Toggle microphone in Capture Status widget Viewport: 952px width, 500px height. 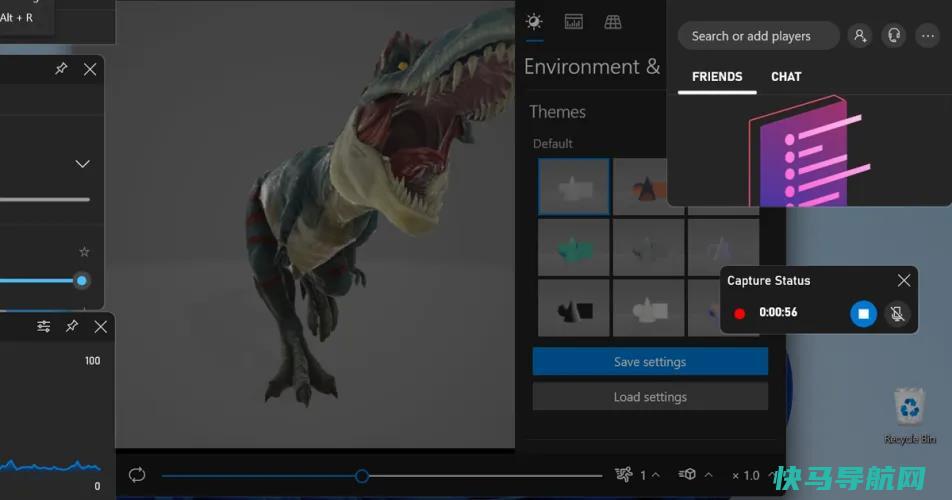pos(897,314)
